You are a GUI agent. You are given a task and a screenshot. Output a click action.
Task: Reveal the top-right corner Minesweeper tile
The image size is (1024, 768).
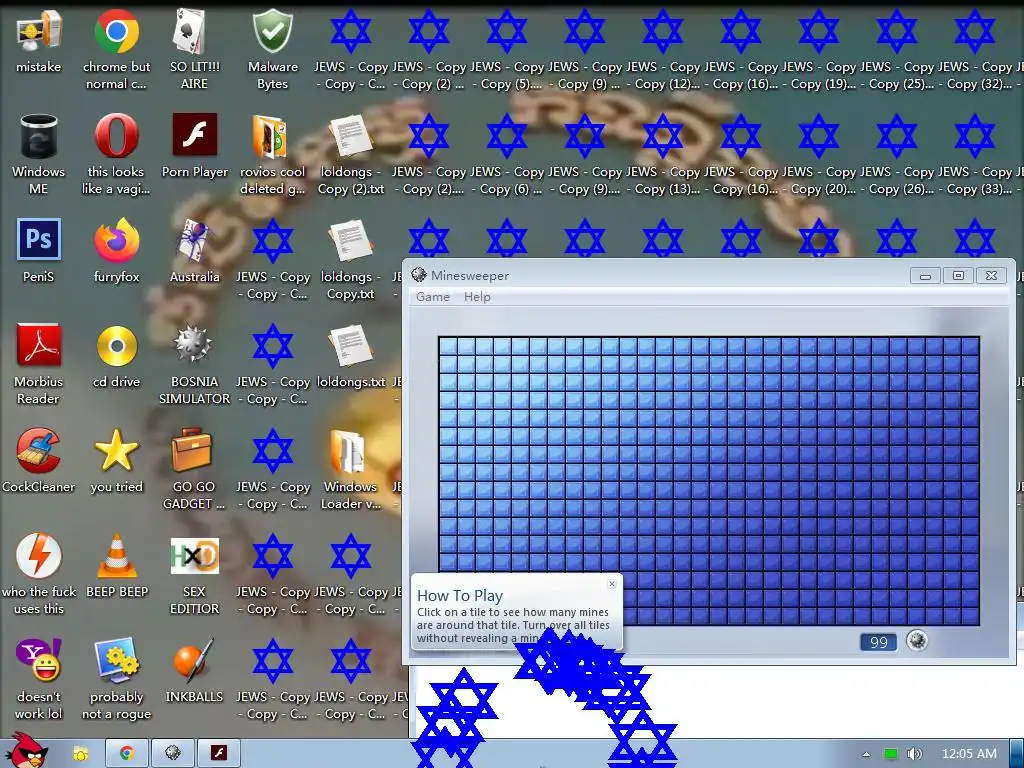tap(970, 347)
